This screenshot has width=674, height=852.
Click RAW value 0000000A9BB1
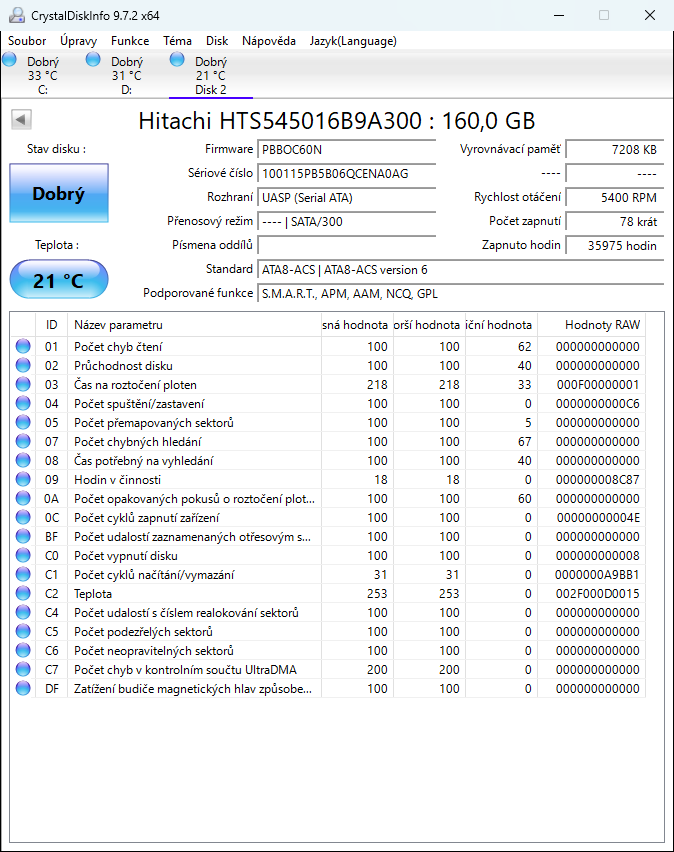click(x=597, y=575)
